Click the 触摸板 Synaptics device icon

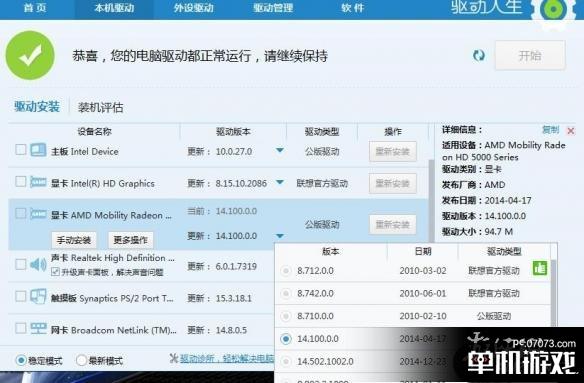38,297
